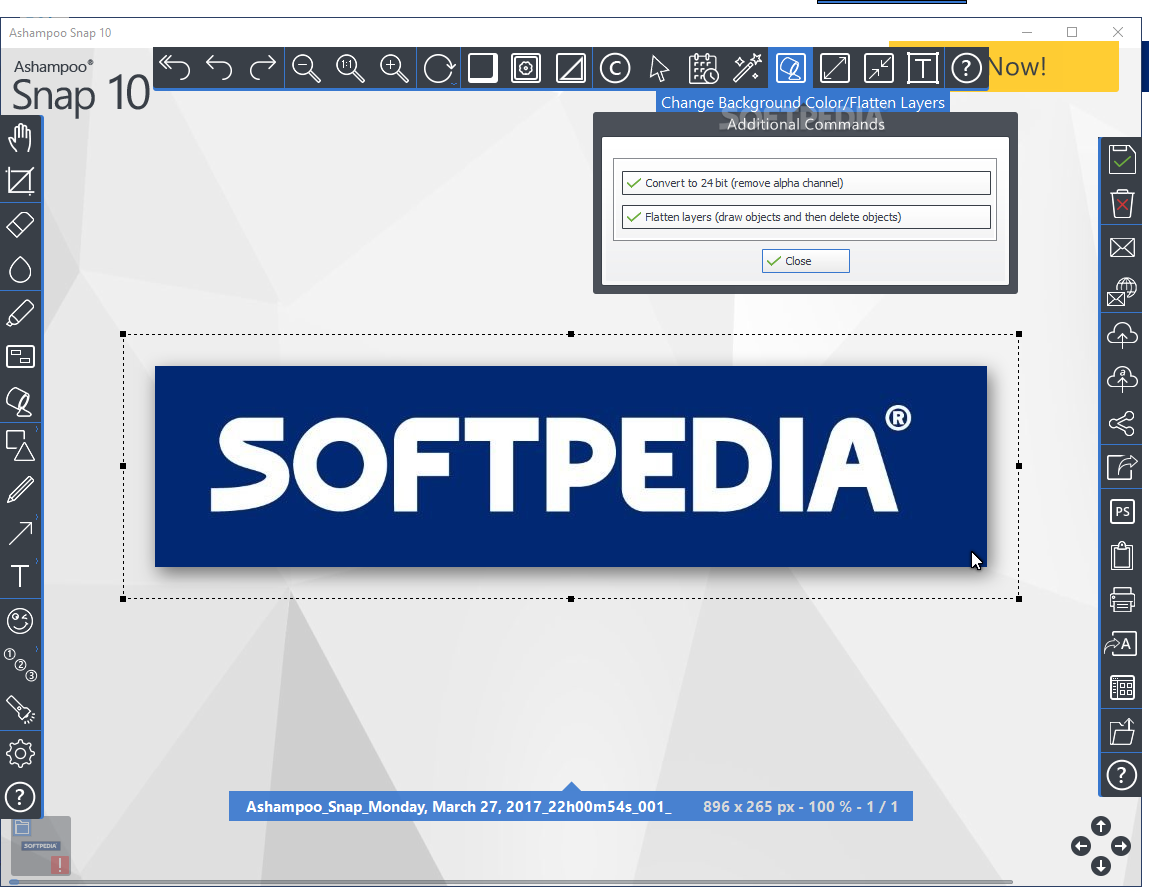The image size is (1149, 887).
Task: Open settings gear in left sidebar
Action: (20, 753)
